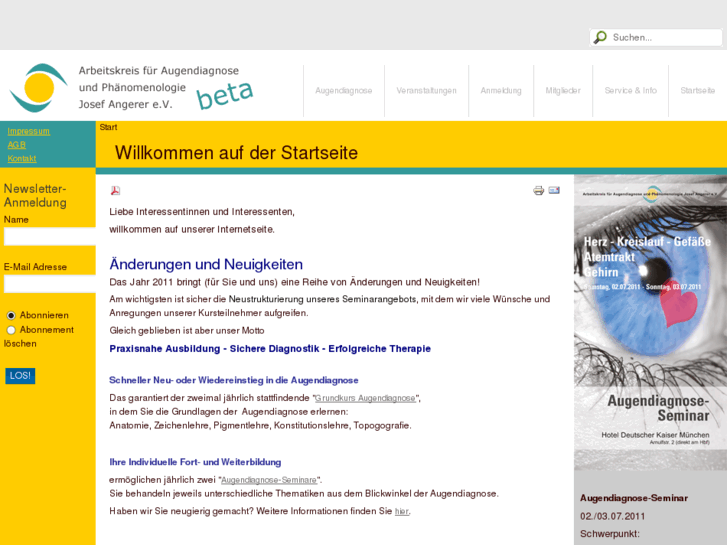This screenshot has height=545, width=727.
Task: Follow the Augendiagnose-Seminare link
Action: [x=269, y=480]
